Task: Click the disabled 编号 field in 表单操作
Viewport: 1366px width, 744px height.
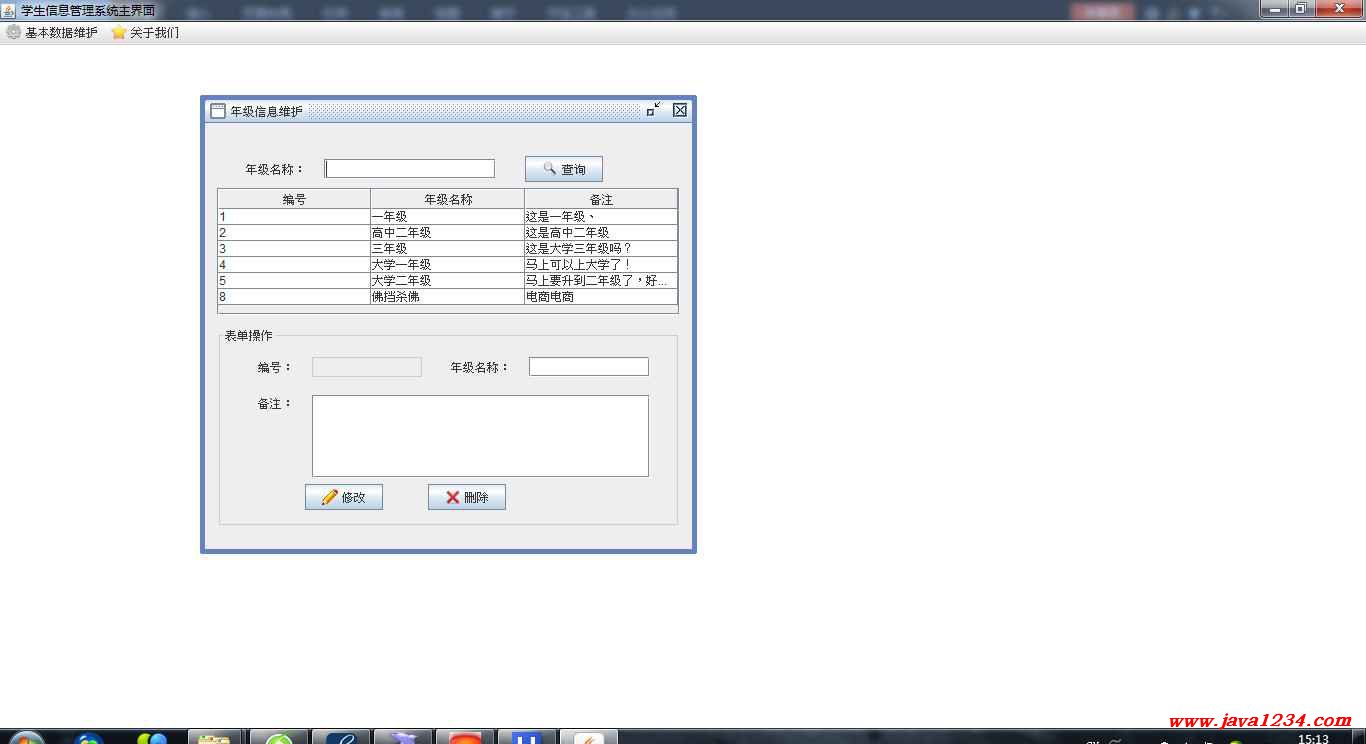Action: tap(367, 367)
